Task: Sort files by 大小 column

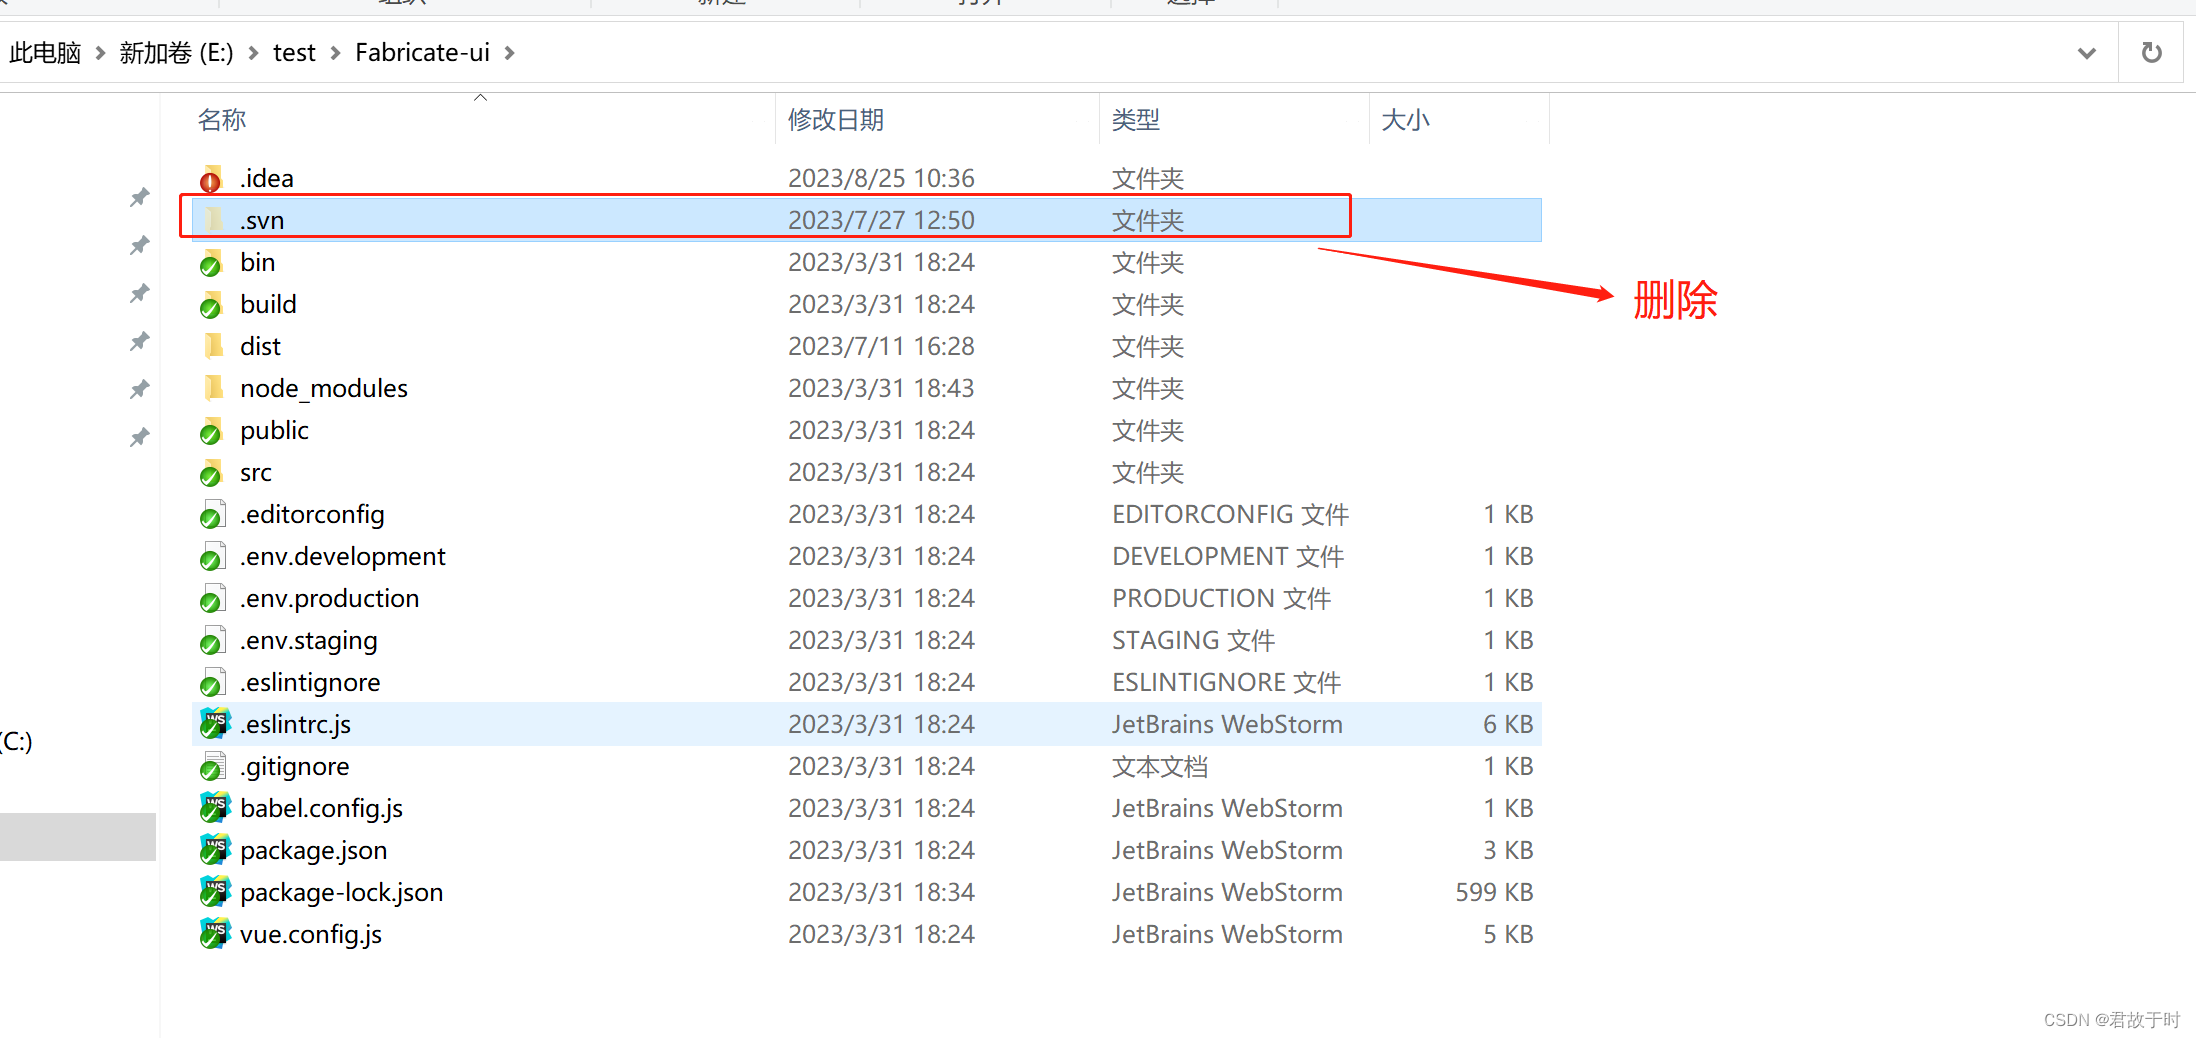Action: 1405,120
